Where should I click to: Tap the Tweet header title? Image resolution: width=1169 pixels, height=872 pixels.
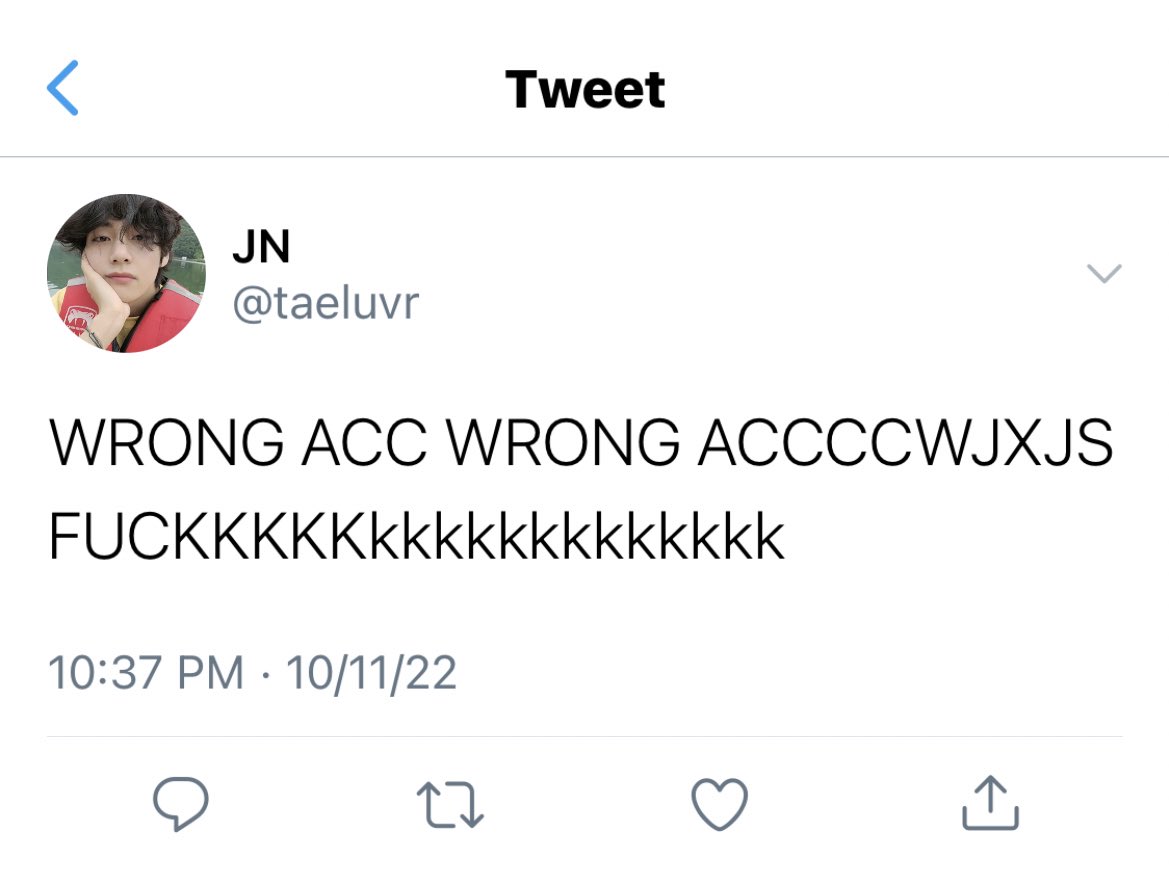tap(584, 89)
